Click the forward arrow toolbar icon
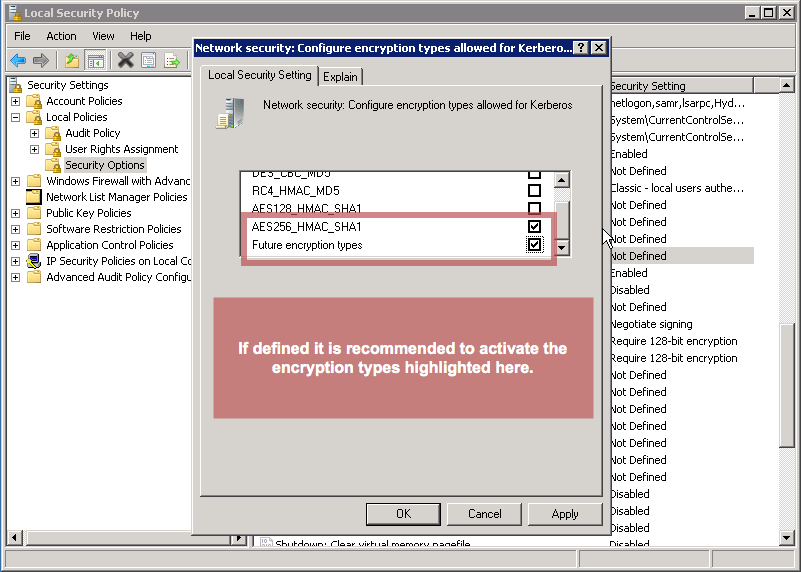This screenshot has width=801, height=572. (41, 61)
